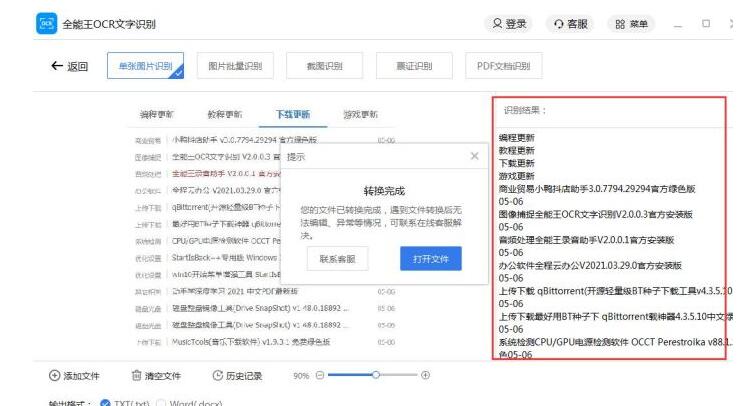Click the 全能王OCR app logo icon
The image size is (754, 406).
[46, 24]
